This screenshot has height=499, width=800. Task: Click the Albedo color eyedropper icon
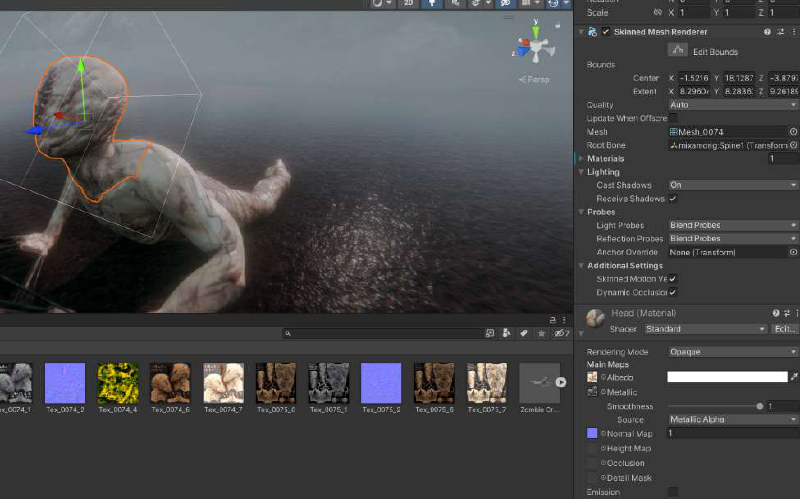tap(794, 378)
